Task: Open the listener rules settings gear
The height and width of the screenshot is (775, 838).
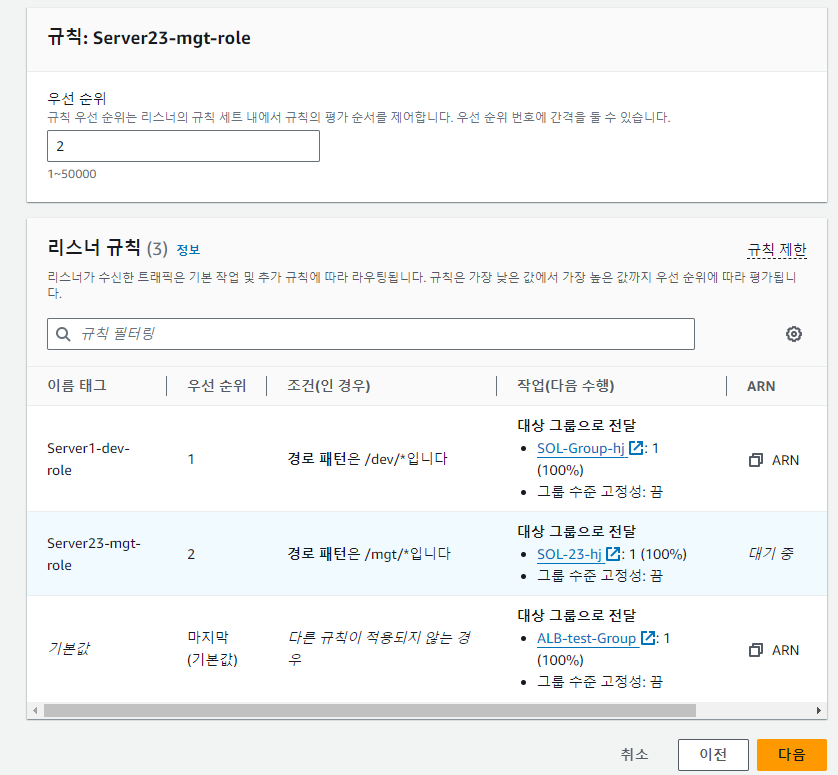Action: coord(794,334)
